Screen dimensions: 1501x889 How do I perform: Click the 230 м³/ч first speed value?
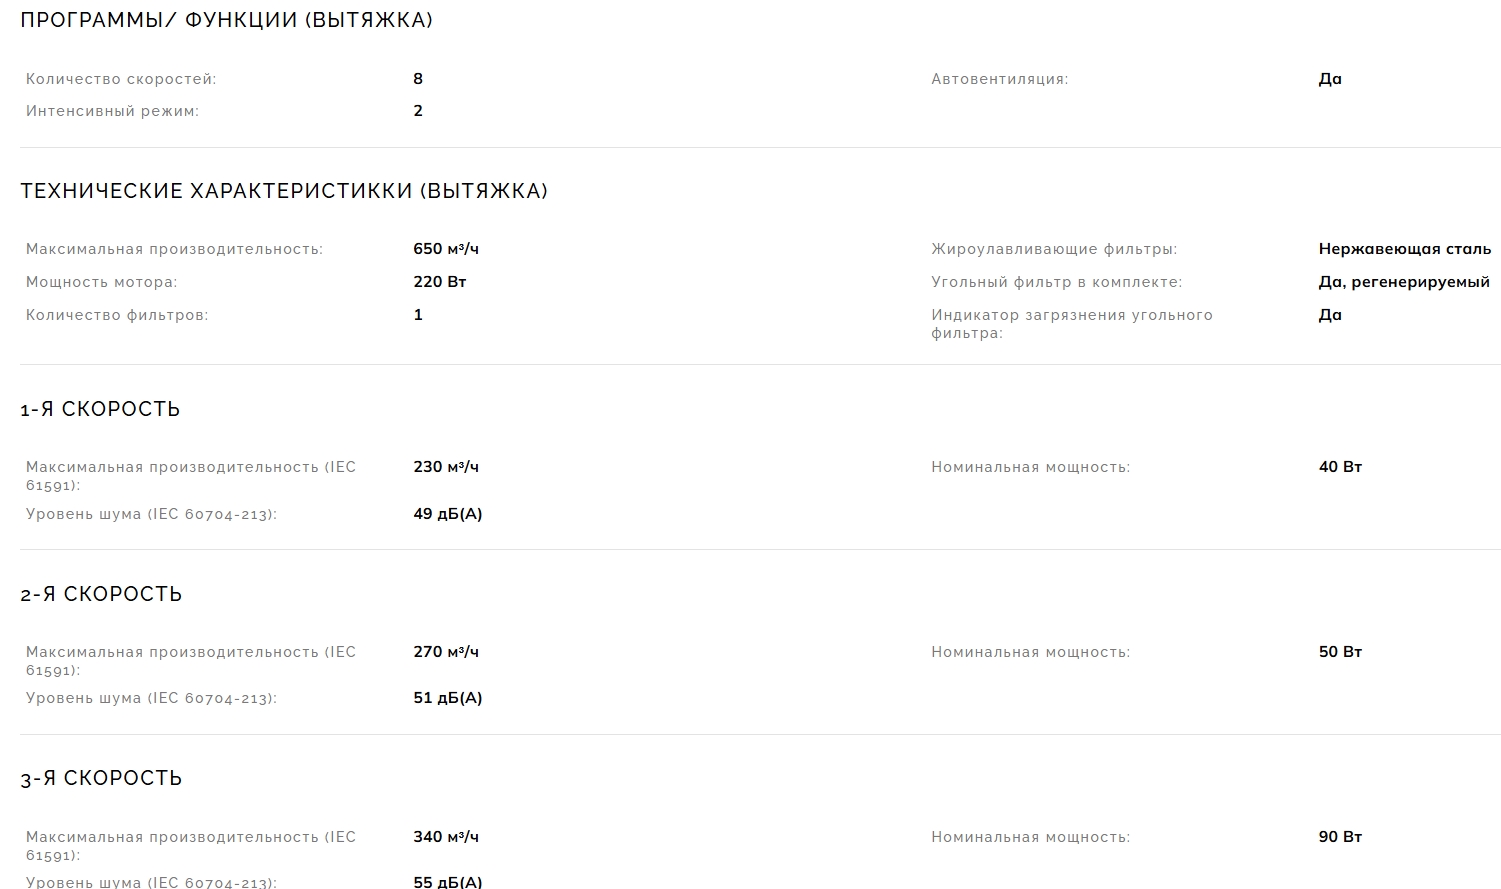pyautogui.click(x=446, y=467)
